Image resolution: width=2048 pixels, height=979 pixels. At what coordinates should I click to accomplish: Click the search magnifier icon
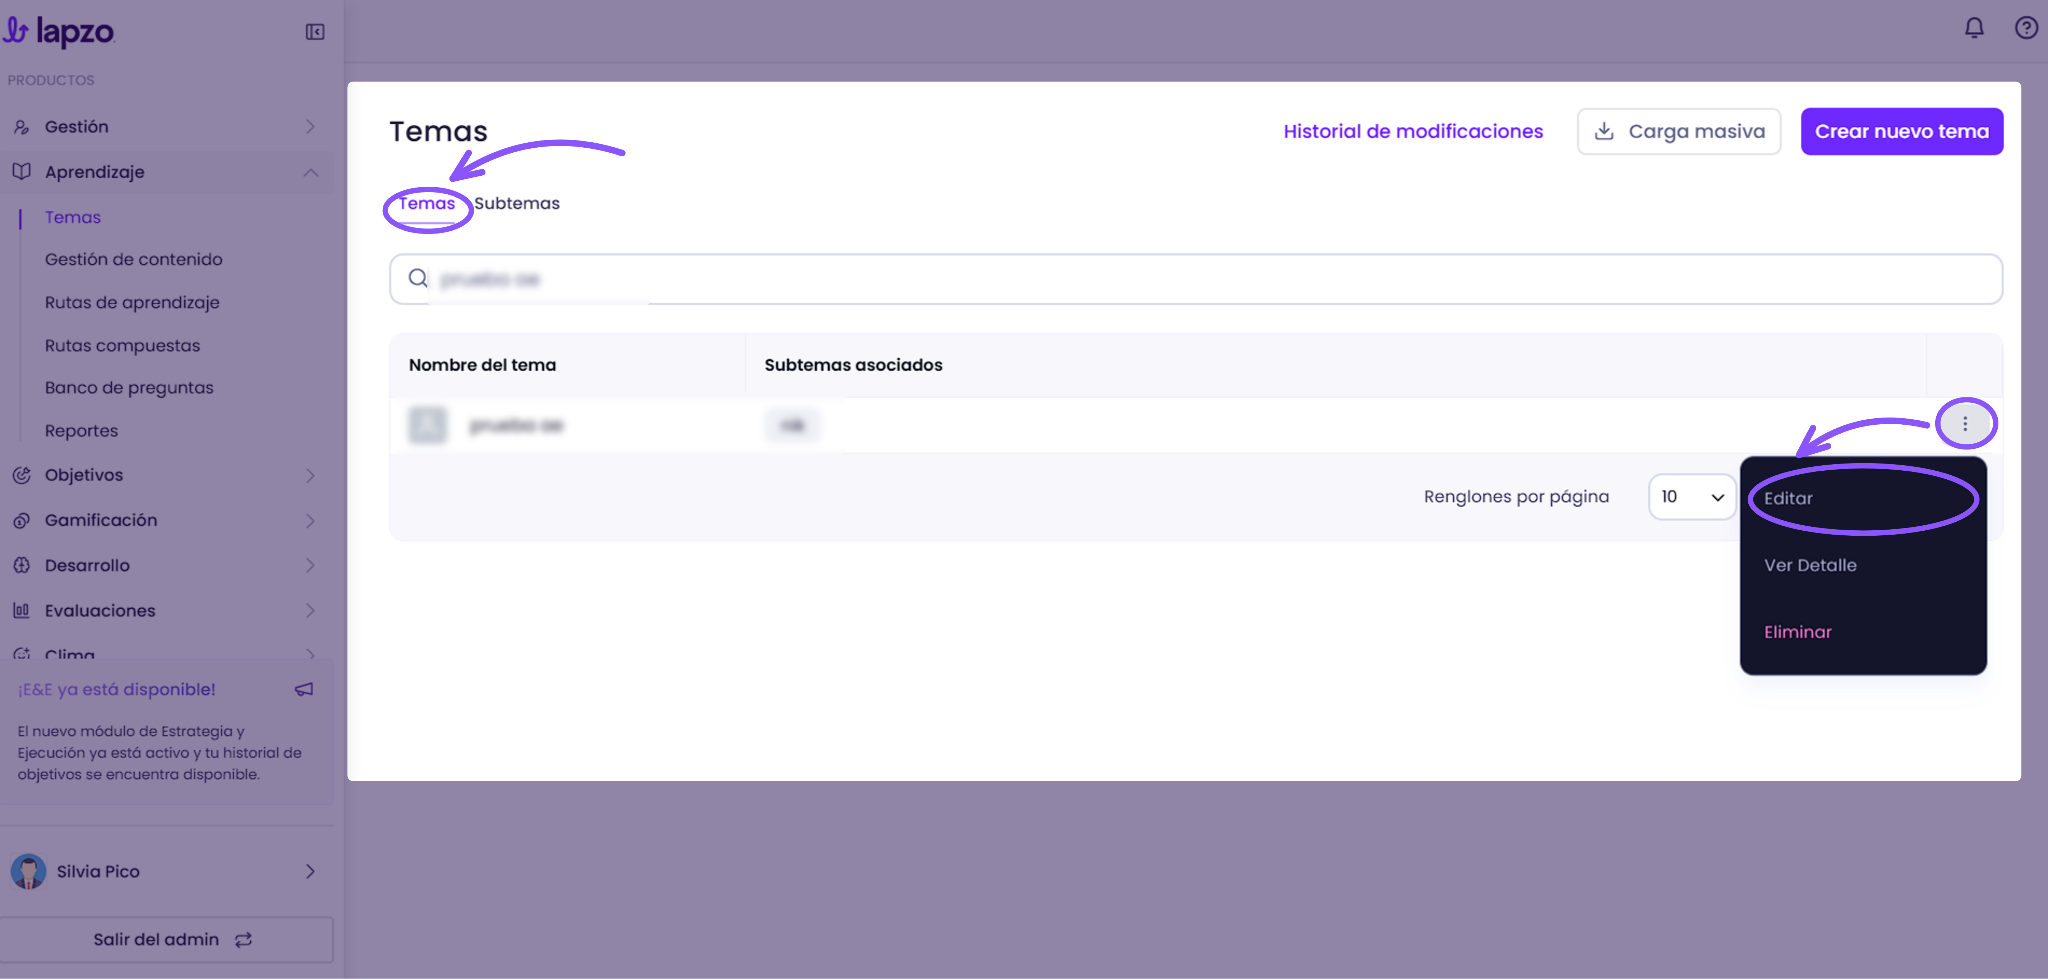(418, 278)
